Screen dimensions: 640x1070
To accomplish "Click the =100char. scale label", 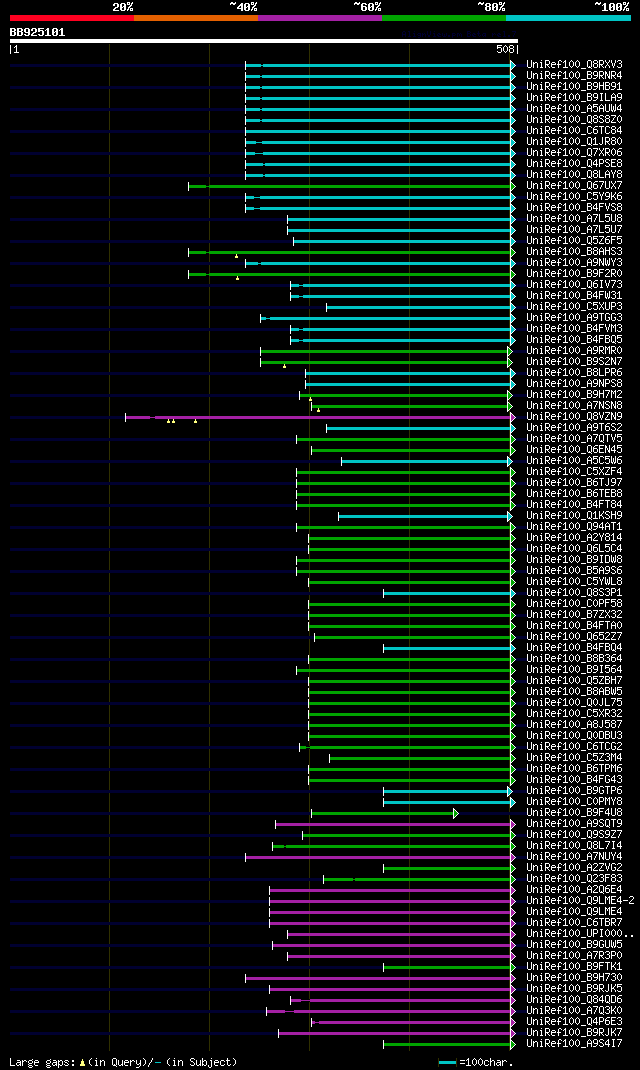I will (x=486, y=1062).
